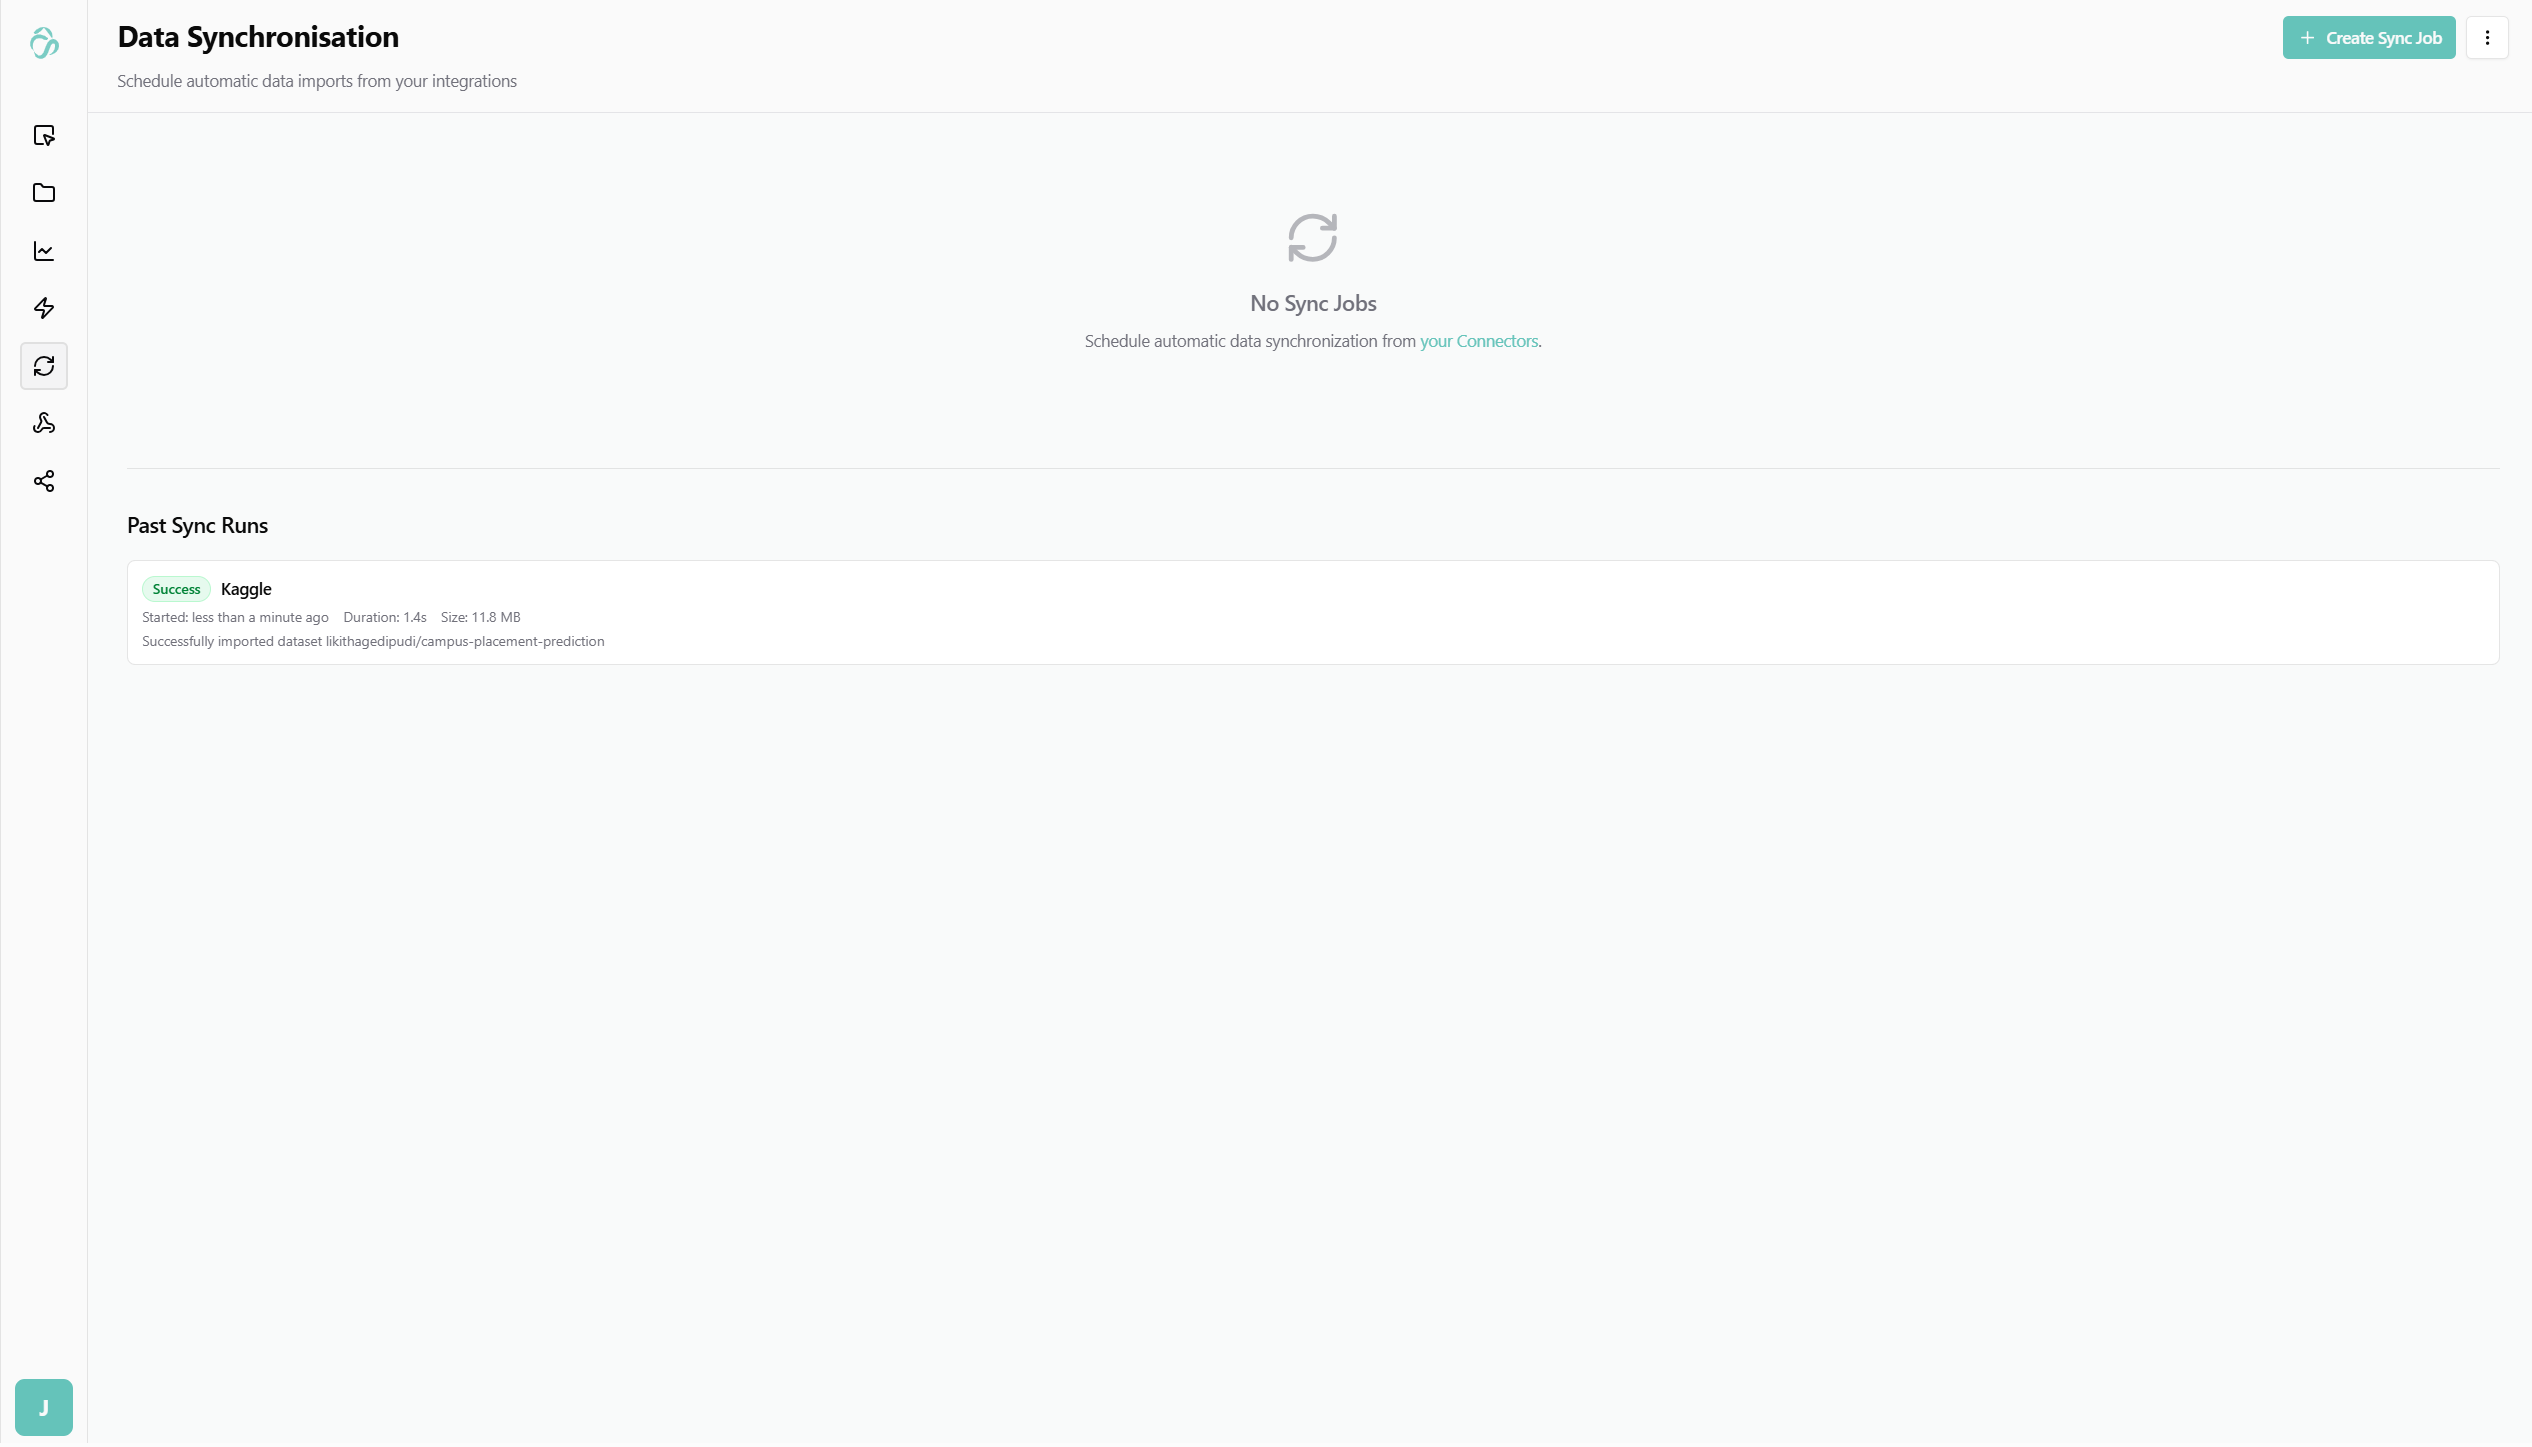Open the three-dot overflow menu

pos(2487,37)
